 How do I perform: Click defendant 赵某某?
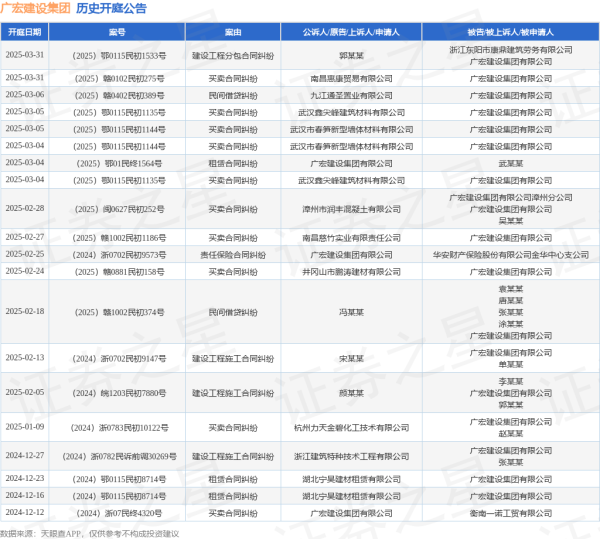point(510,434)
